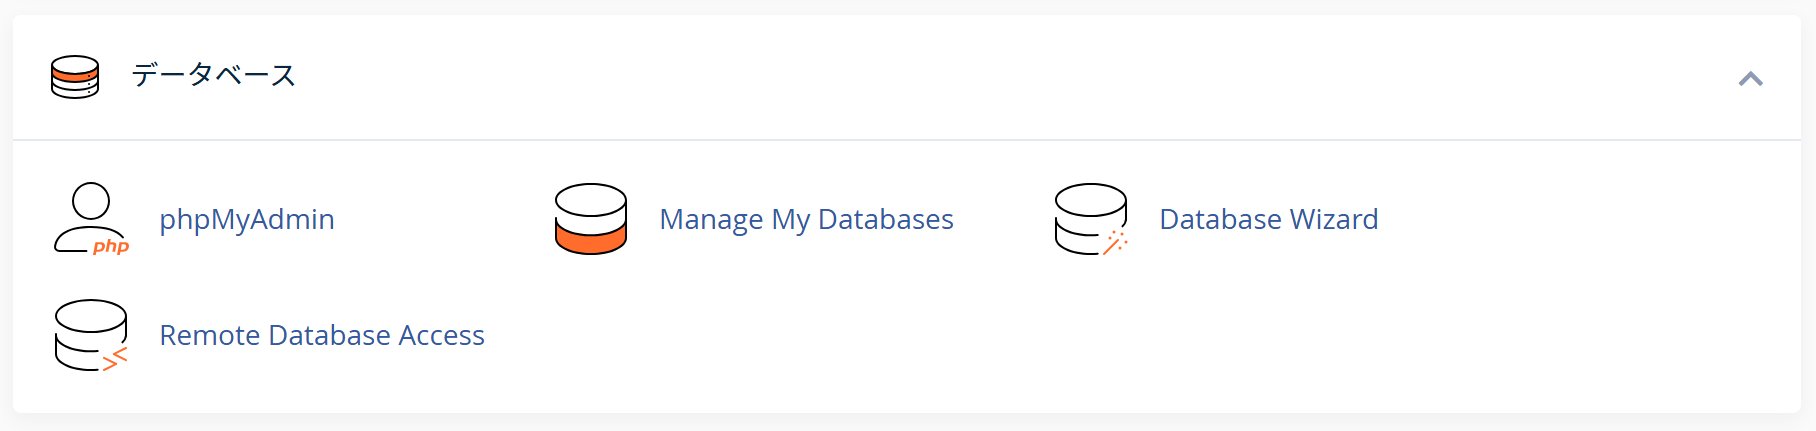1816x431 pixels.
Task: Click the Remote Database Access icon
Action: click(91, 335)
